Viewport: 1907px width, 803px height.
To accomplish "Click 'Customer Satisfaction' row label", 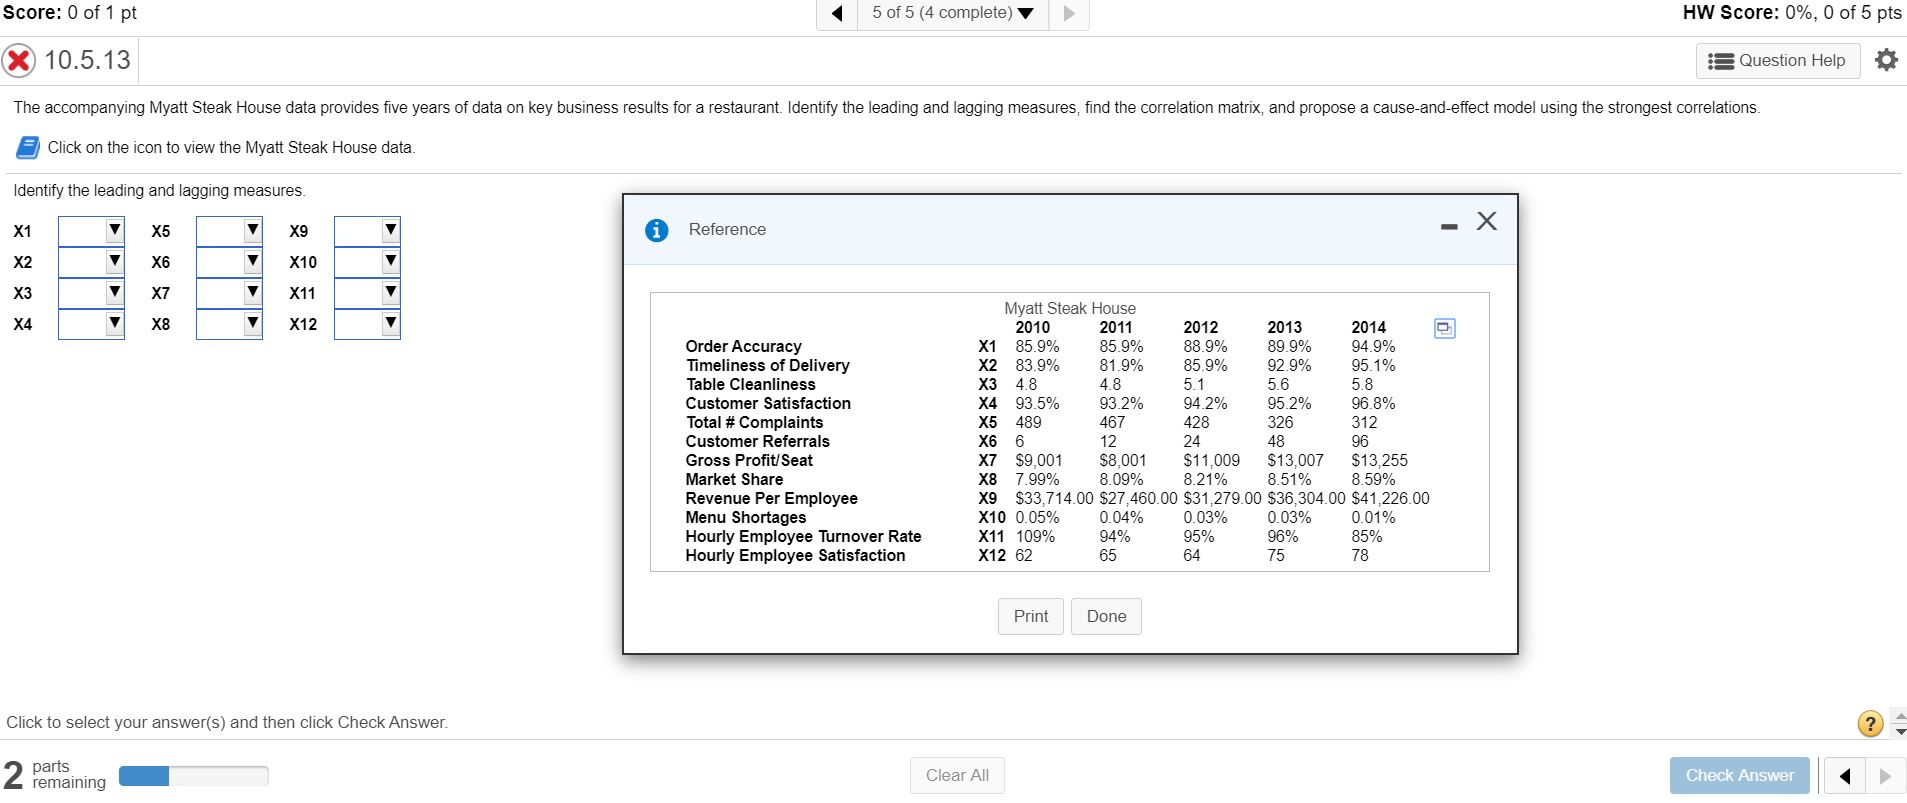I will click(768, 403).
